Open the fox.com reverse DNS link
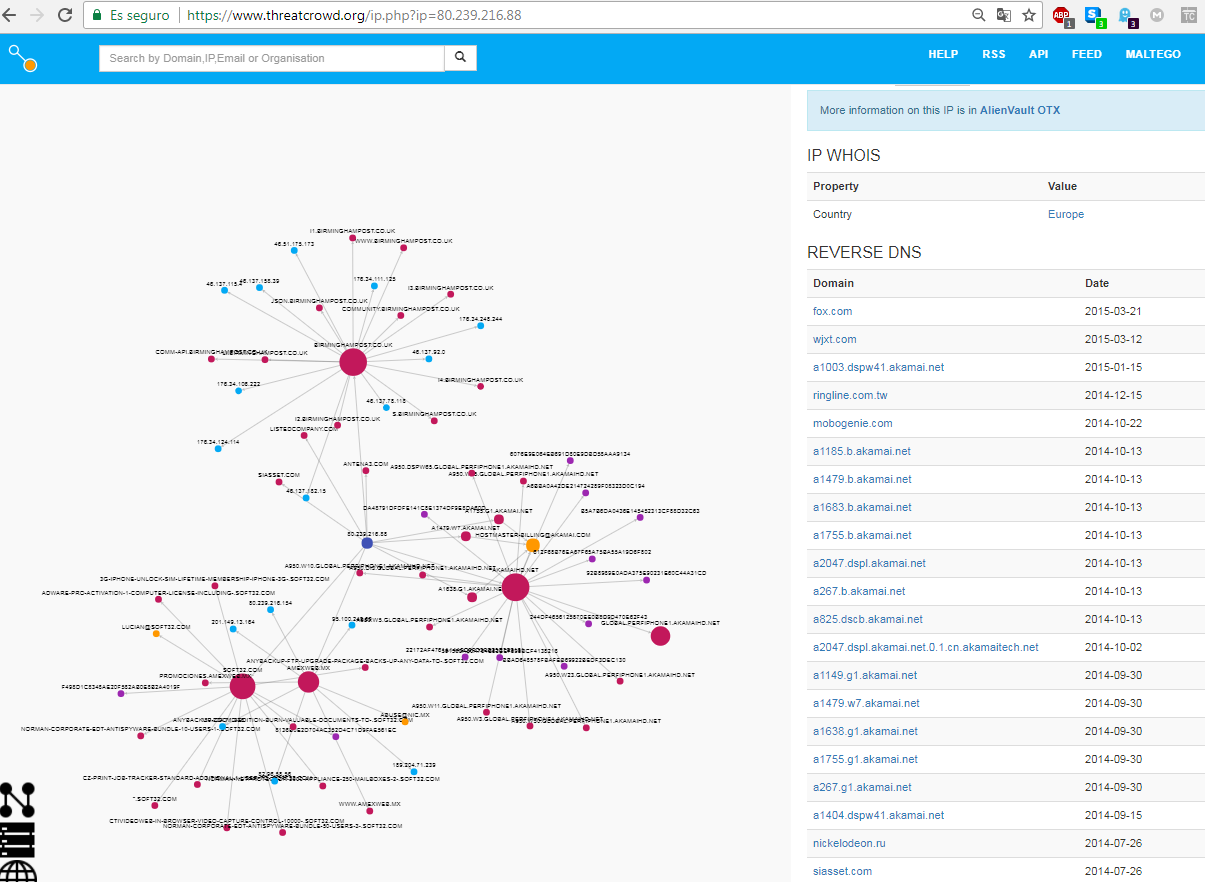The width and height of the screenshot is (1205, 882). point(832,312)
